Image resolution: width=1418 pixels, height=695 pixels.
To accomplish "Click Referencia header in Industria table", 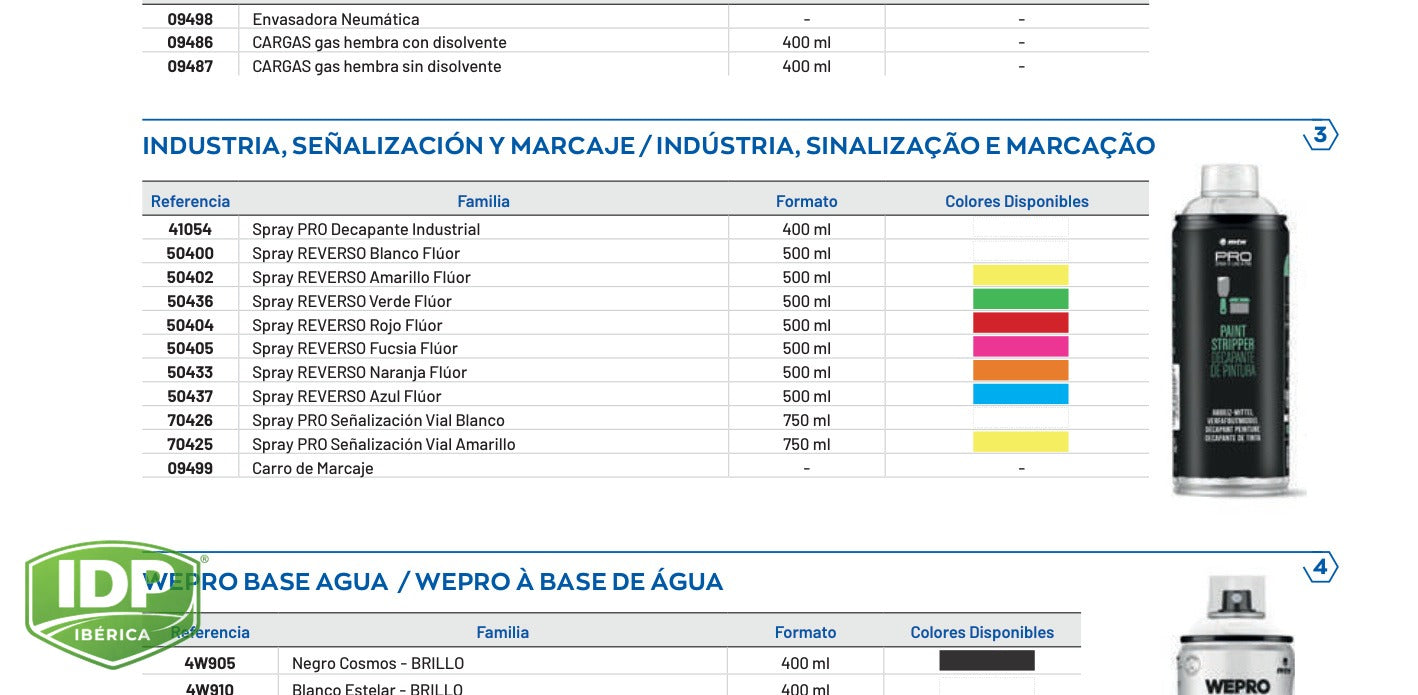I will pos(190,201).
